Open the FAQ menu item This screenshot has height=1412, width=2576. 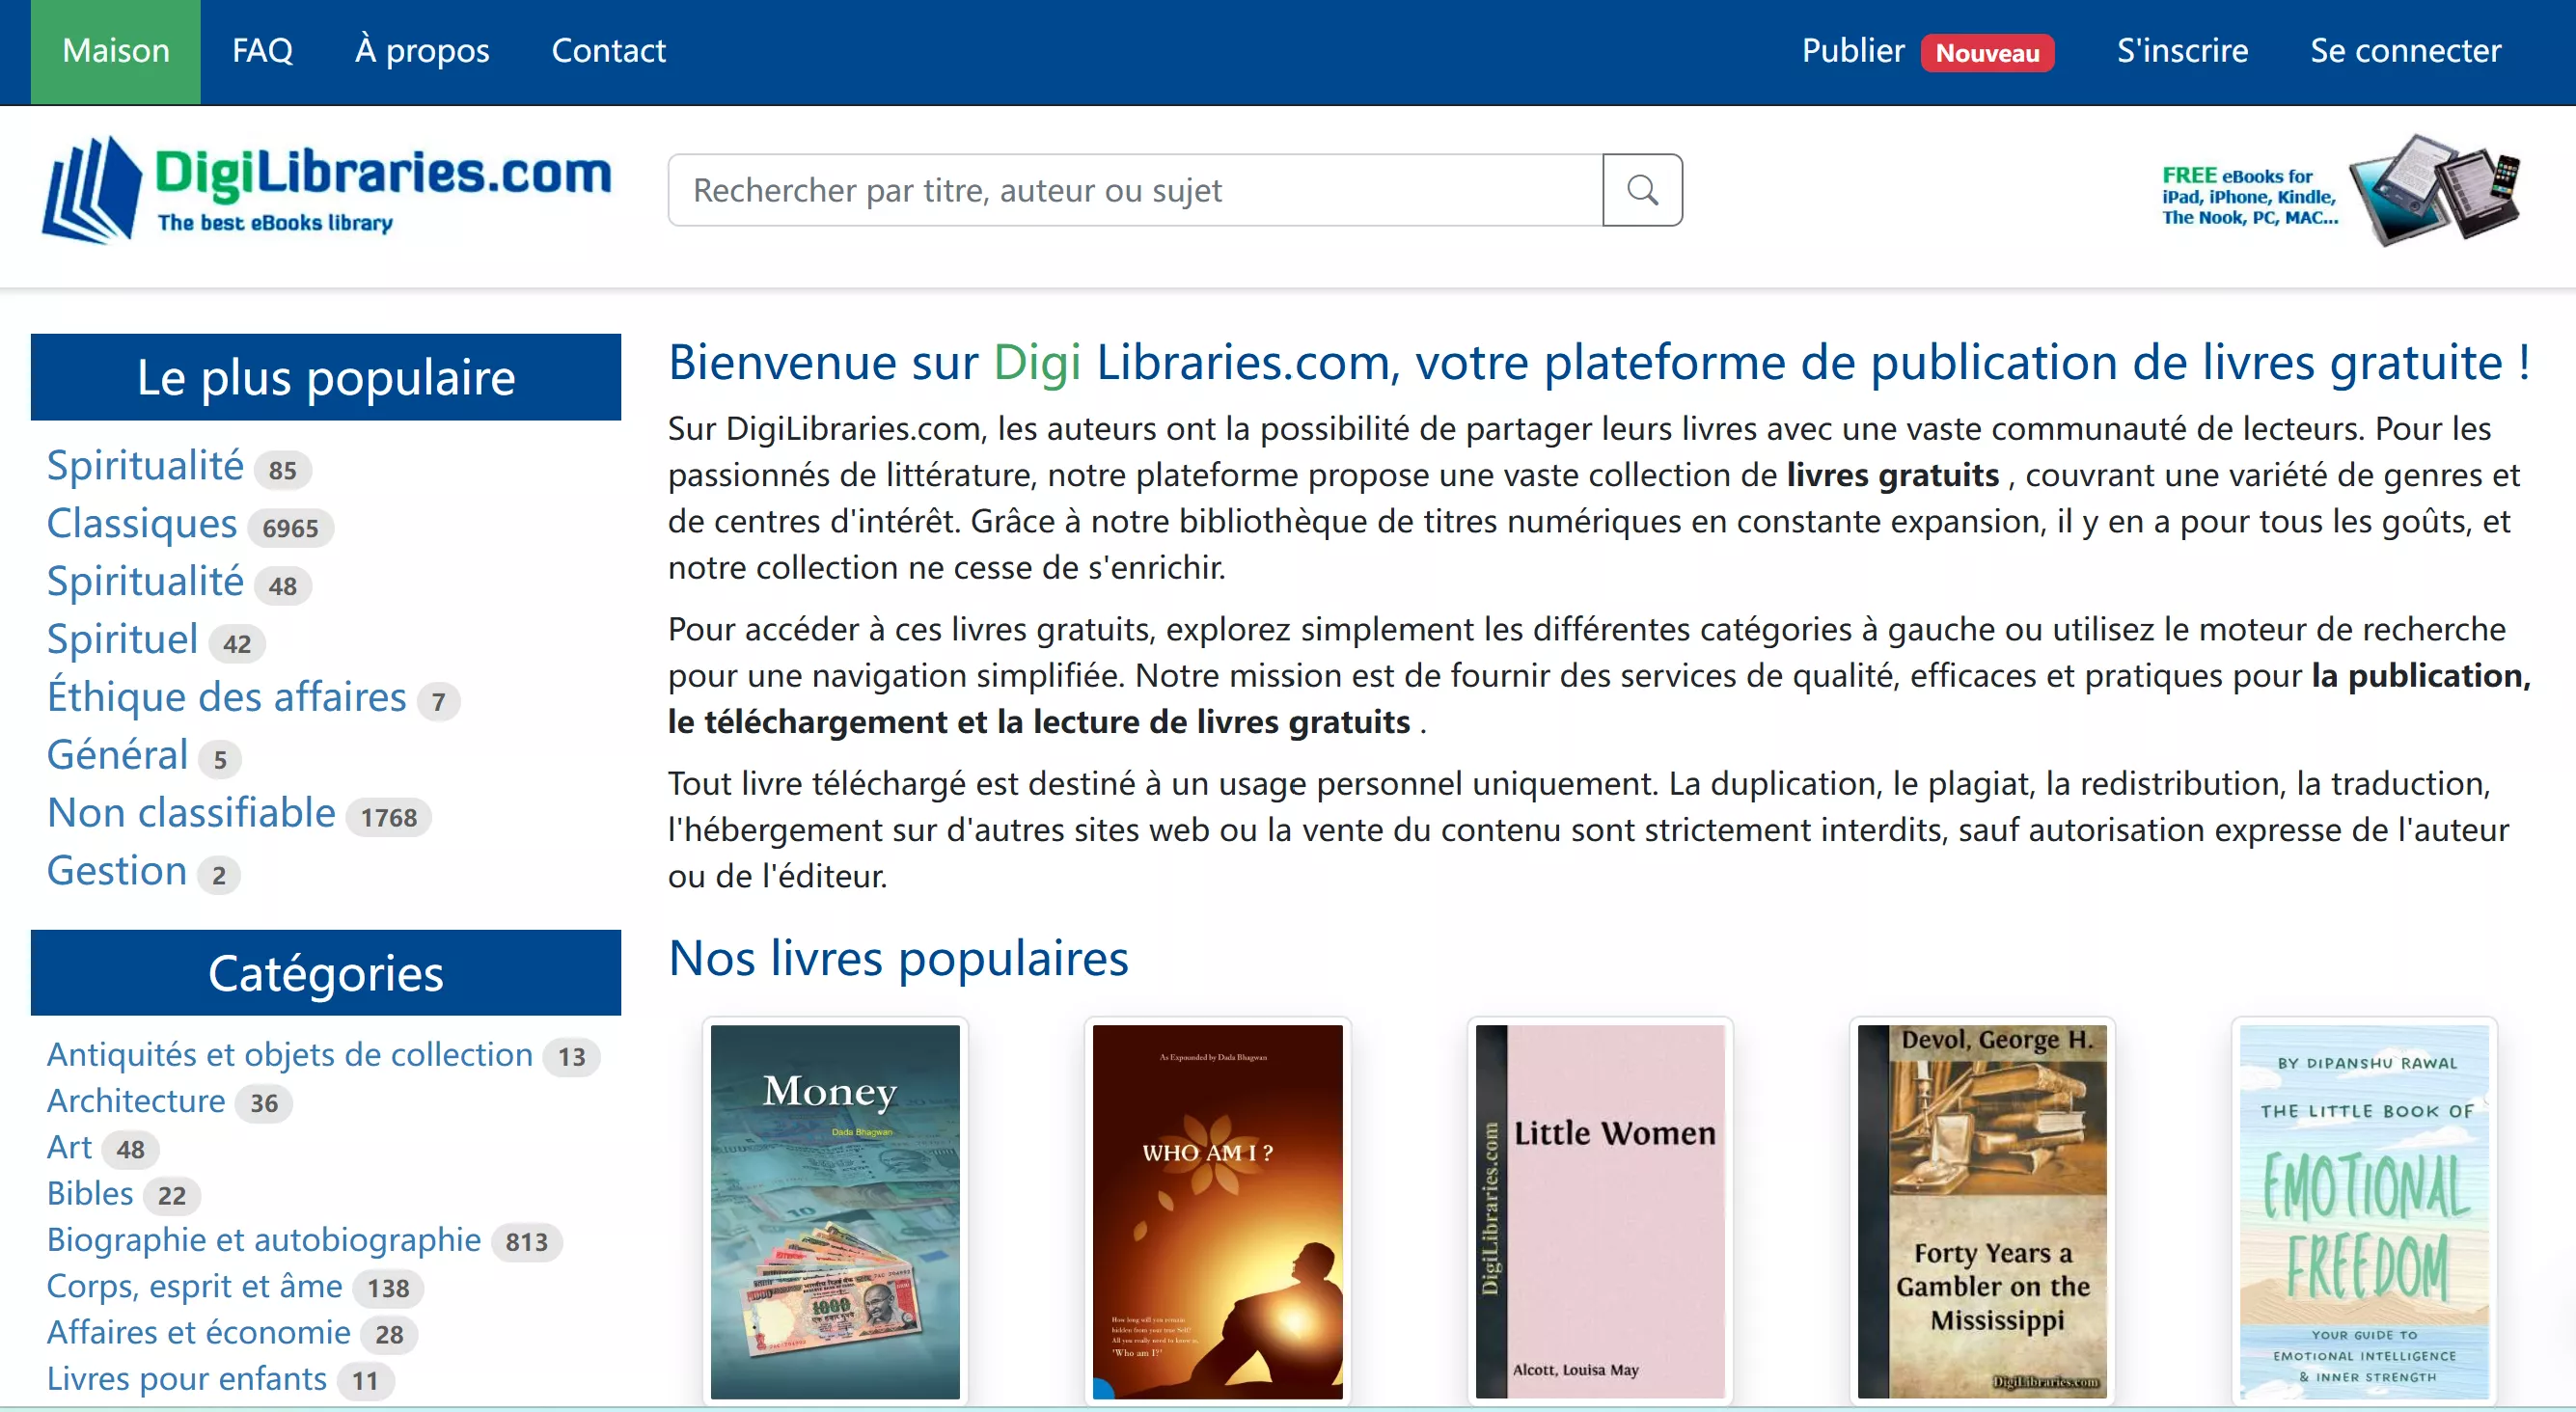pos(262,51)
